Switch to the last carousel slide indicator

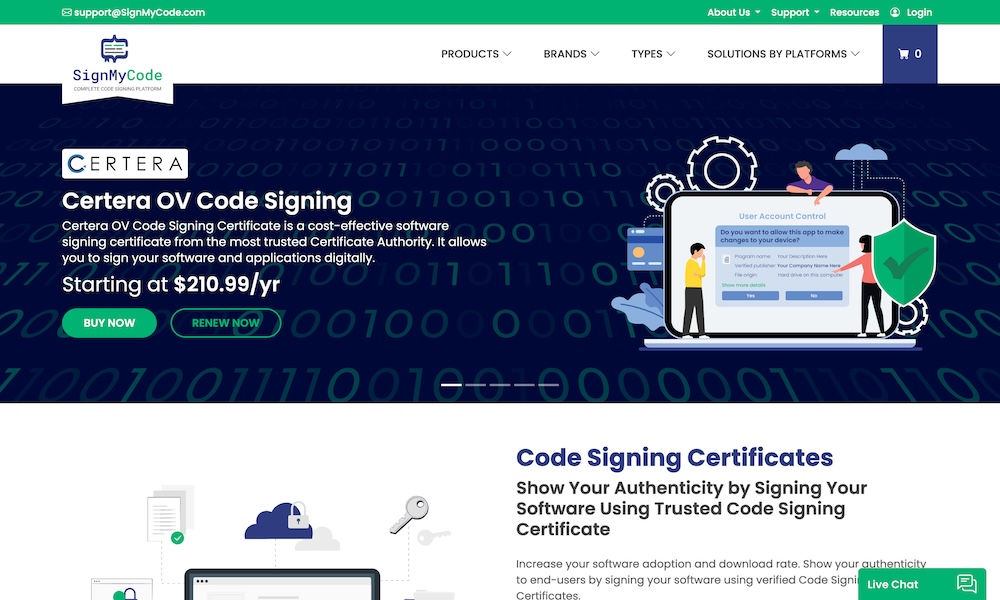548,384
